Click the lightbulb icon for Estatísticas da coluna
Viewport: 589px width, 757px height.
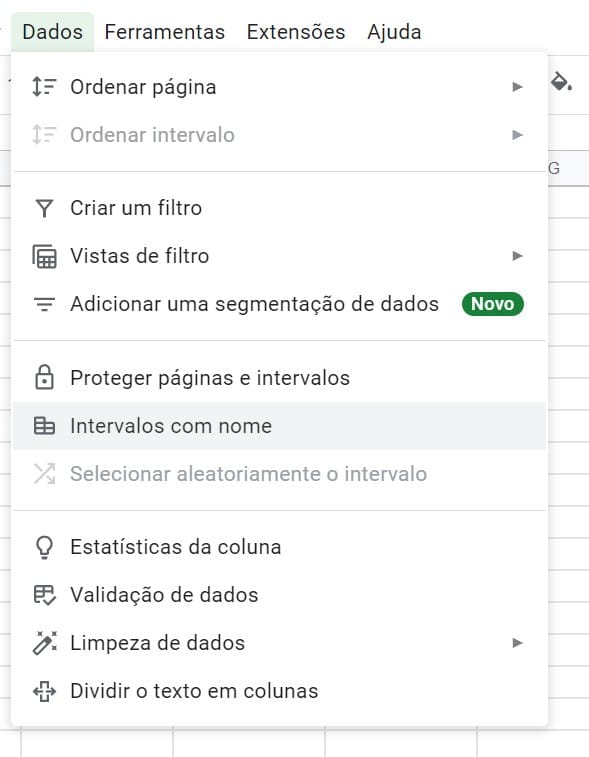coord(44,547)
